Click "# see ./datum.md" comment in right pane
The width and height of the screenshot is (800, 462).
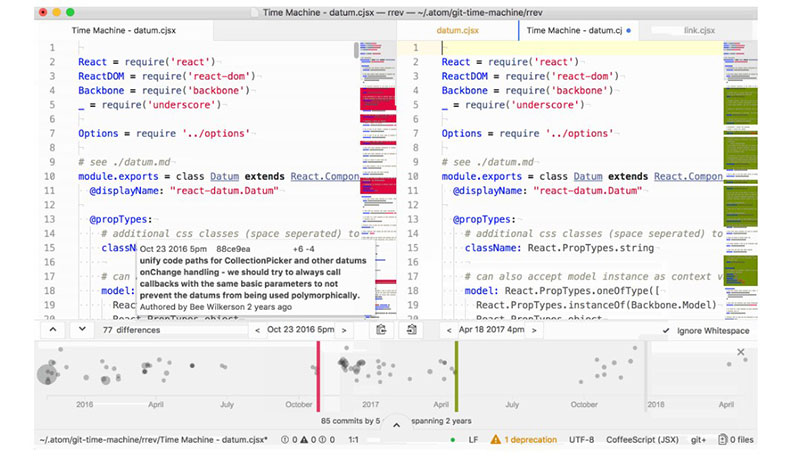[x=487, y=162]
